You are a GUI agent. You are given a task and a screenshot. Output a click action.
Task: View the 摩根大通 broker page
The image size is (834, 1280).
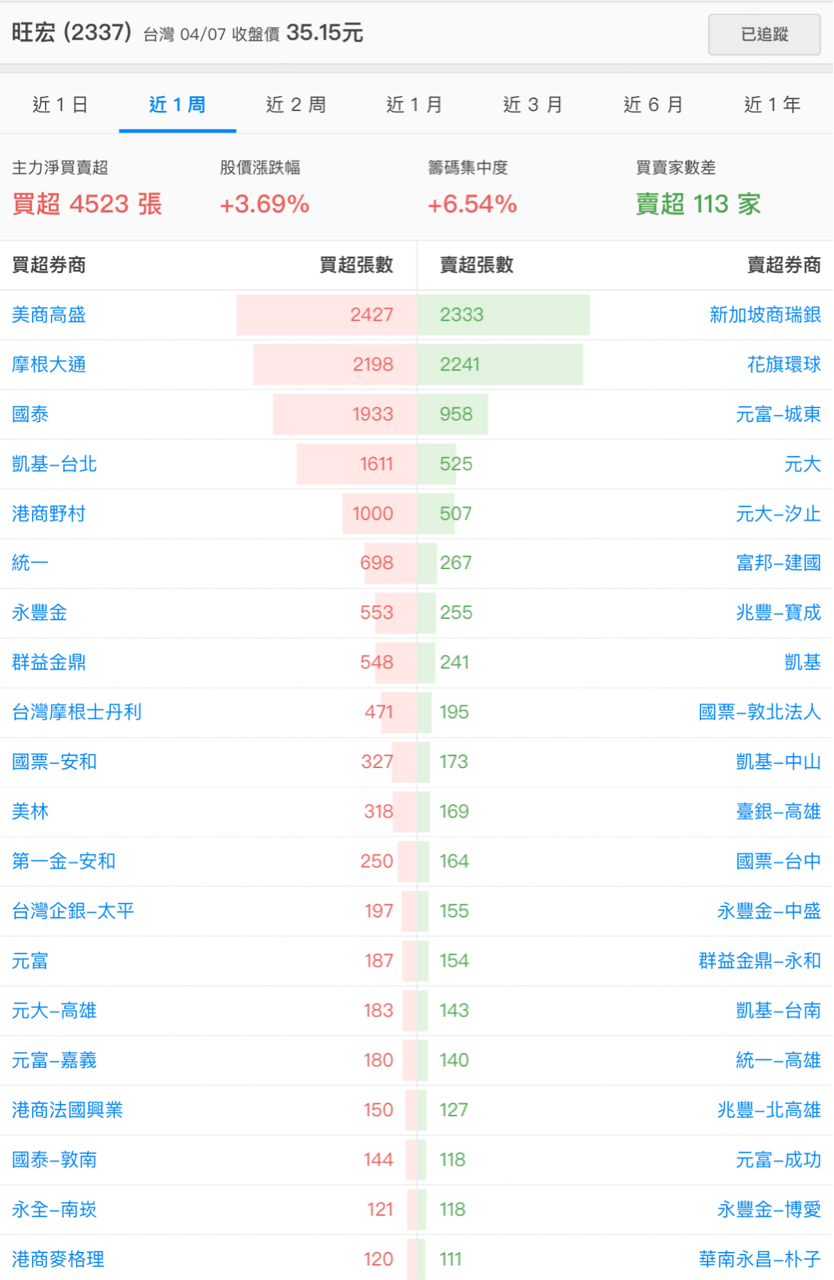[x=47, y=365]
